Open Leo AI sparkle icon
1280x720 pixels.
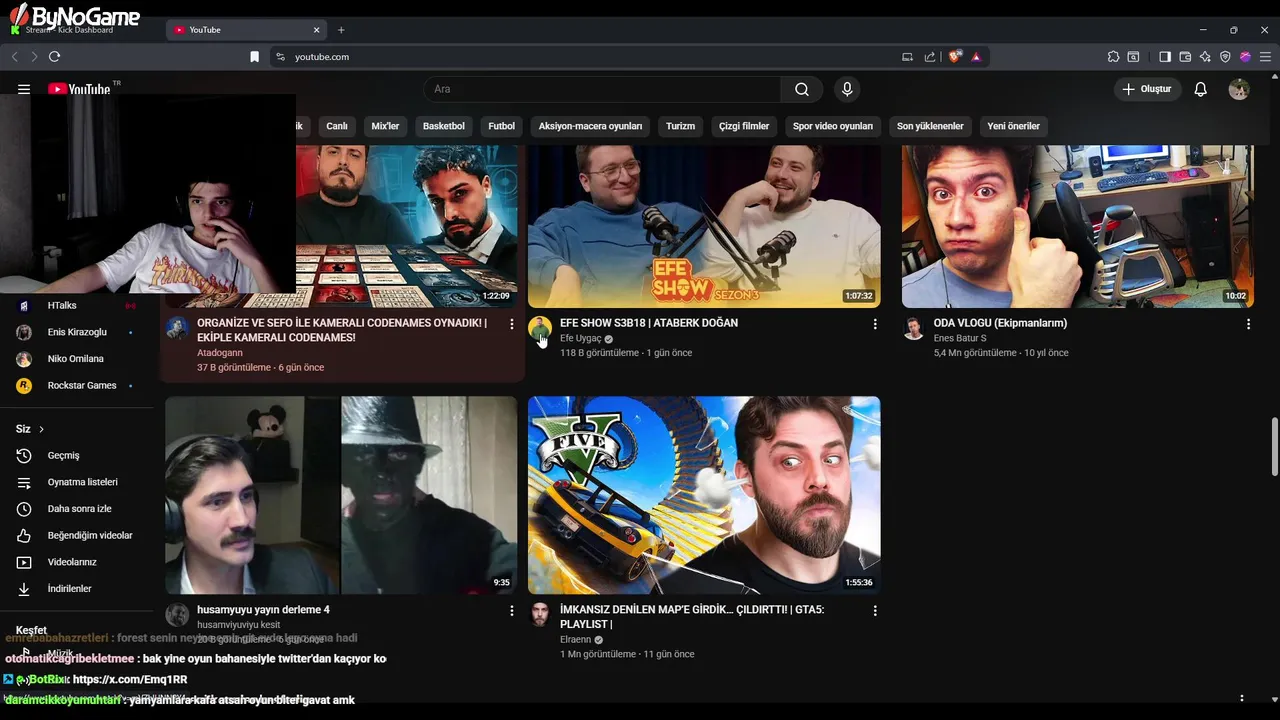1205,57
